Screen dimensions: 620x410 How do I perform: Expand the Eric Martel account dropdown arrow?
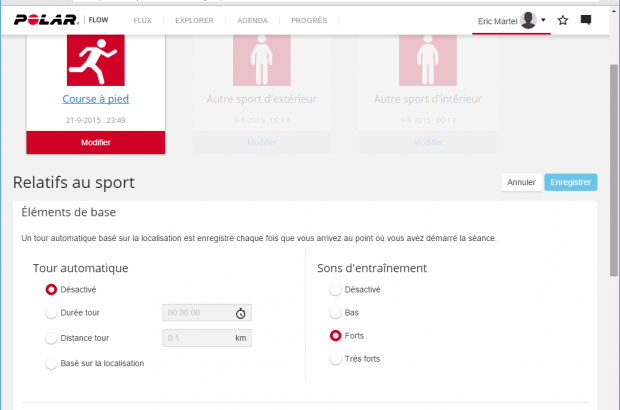point(543,20)
